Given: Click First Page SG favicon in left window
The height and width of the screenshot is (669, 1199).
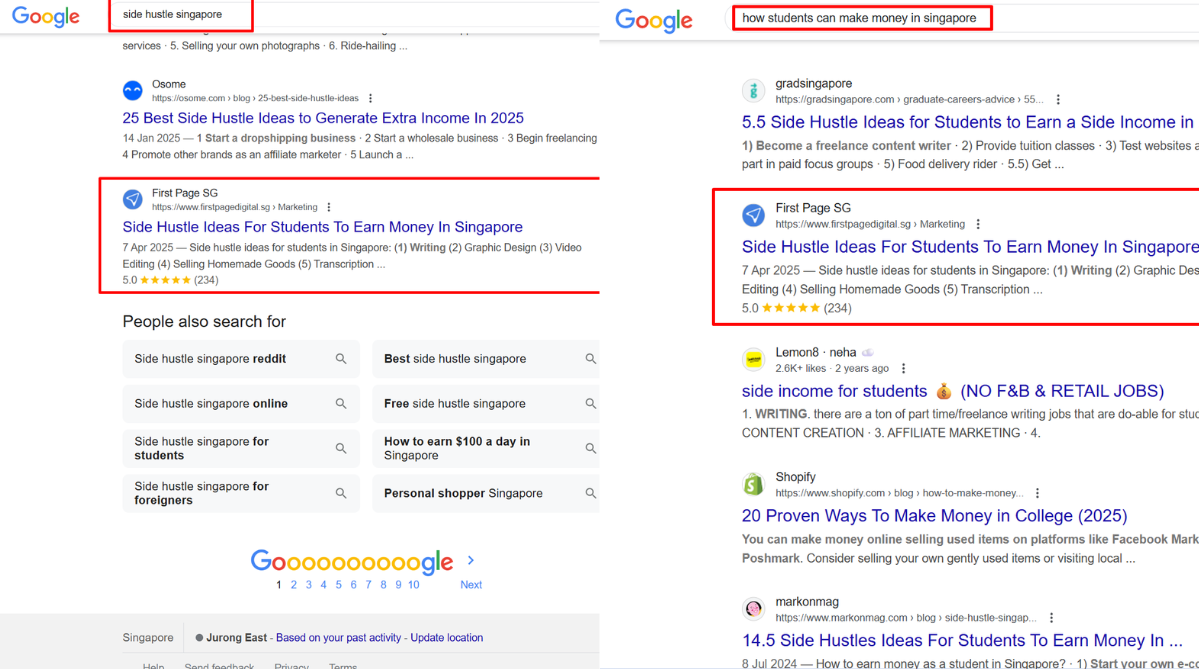Looking at the screenshot, I should click(133, 199).
